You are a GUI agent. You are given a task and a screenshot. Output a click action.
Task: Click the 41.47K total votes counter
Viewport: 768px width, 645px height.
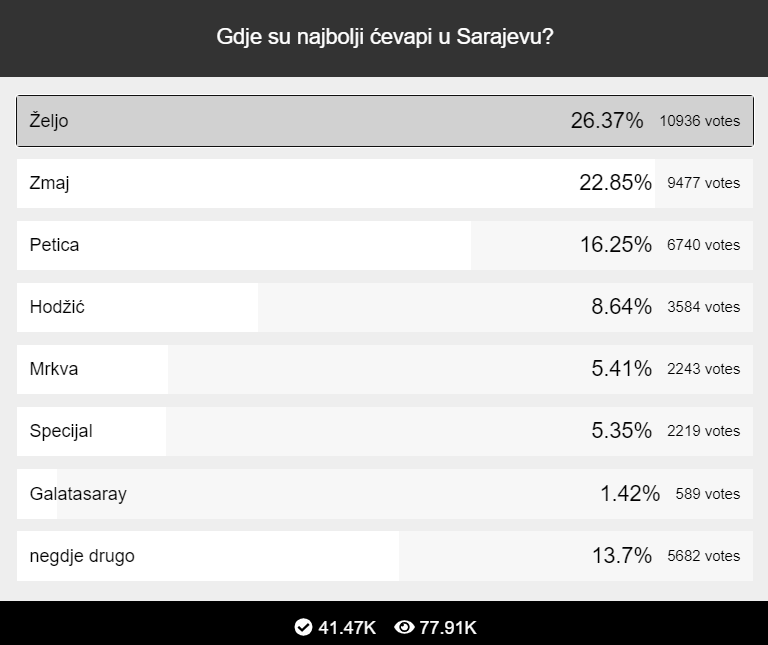[347, 627]
